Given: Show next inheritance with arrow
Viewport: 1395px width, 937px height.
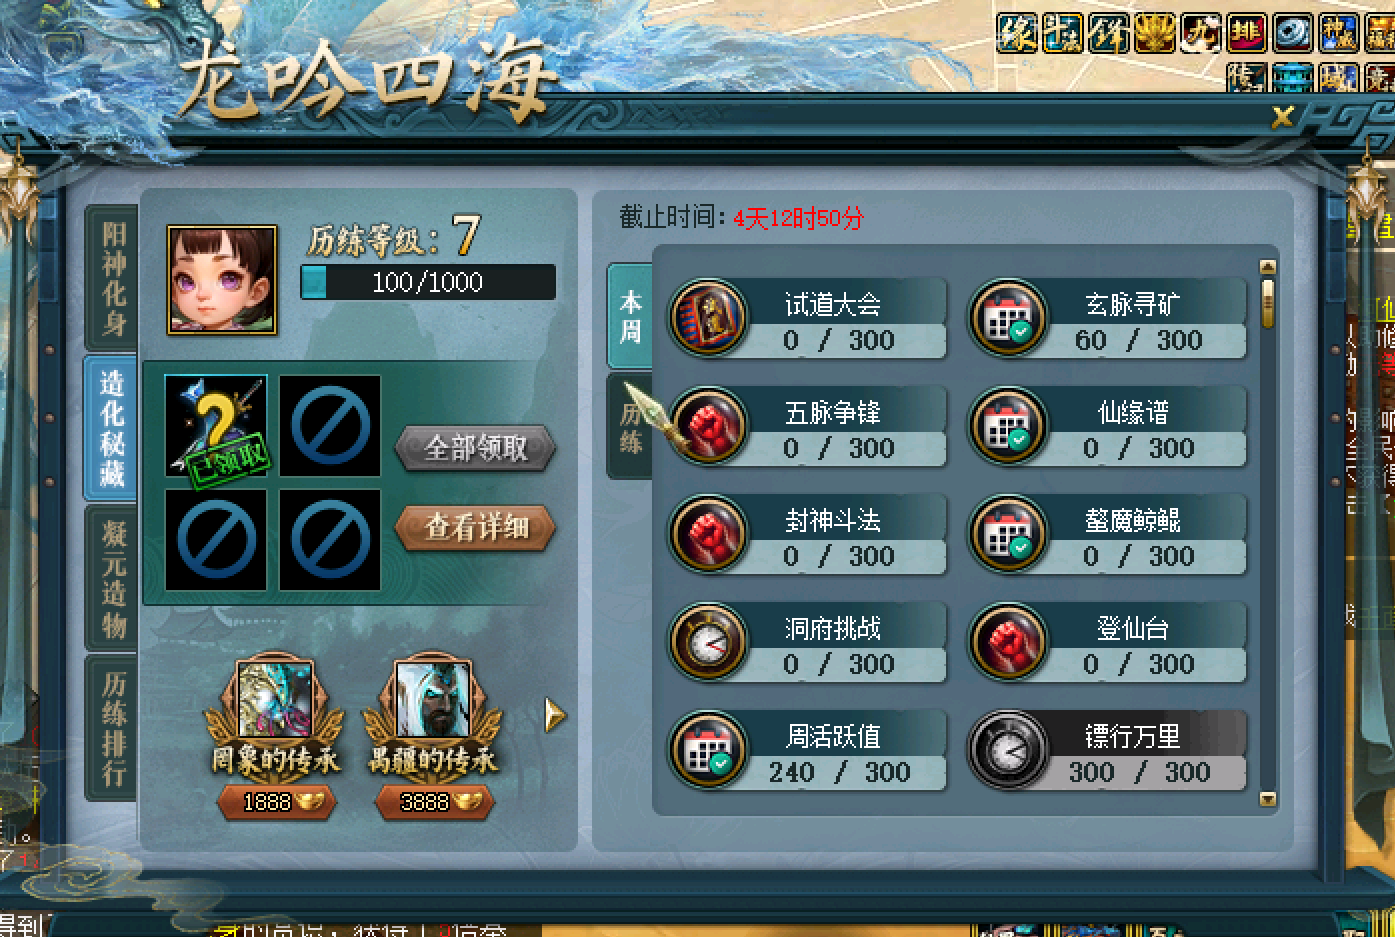Looking at the screenshot, I should tap(555, 715).
